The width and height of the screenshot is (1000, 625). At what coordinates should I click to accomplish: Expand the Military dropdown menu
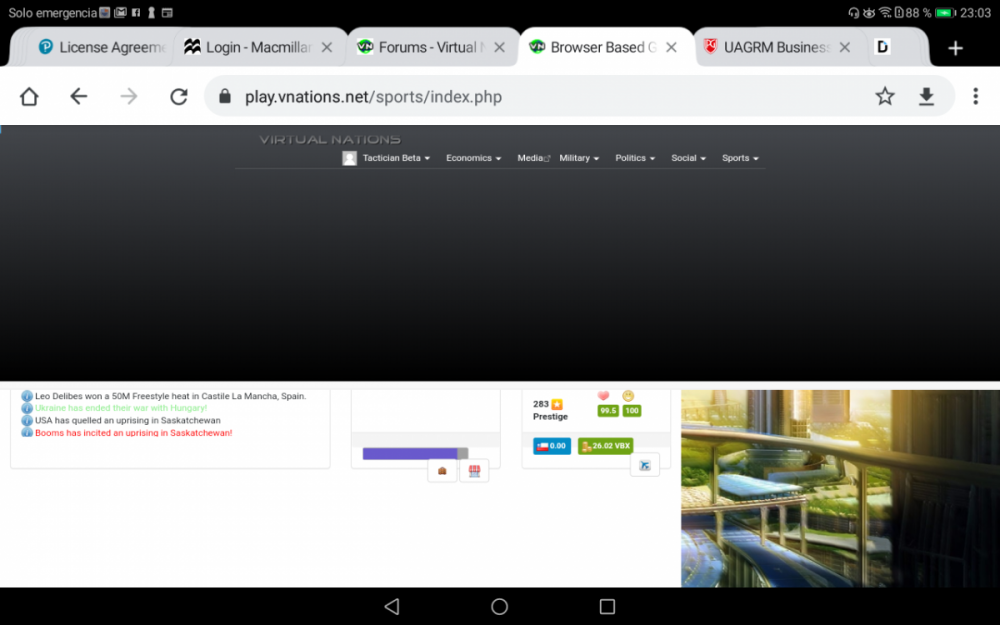point(579,158)
